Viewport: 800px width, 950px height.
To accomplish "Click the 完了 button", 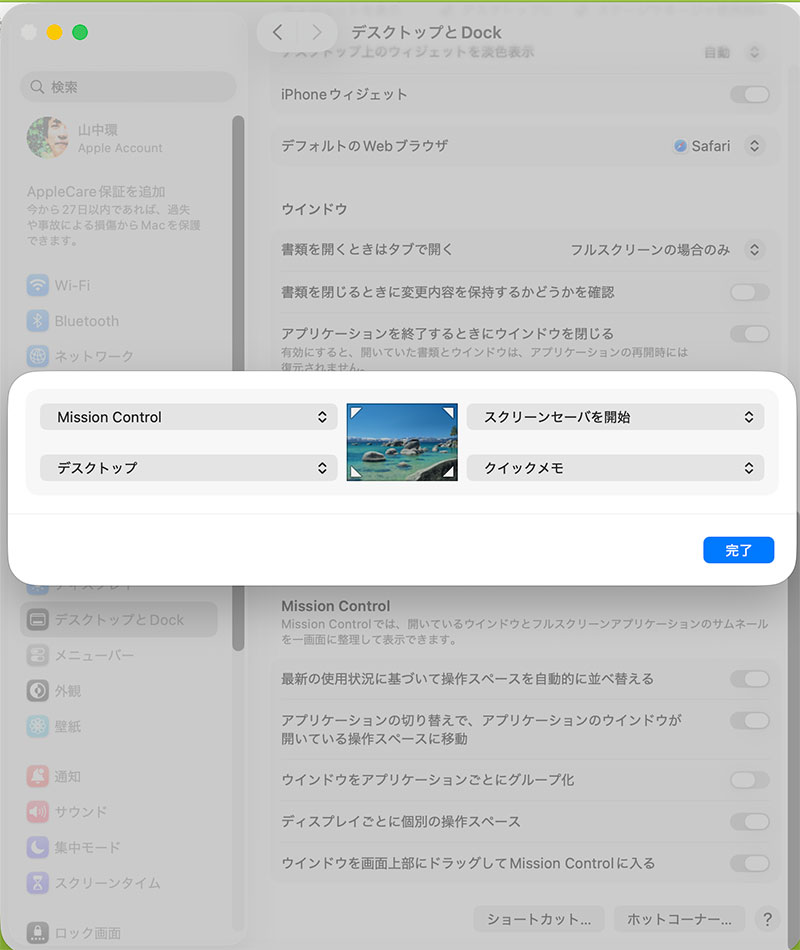I will [738, 550].
